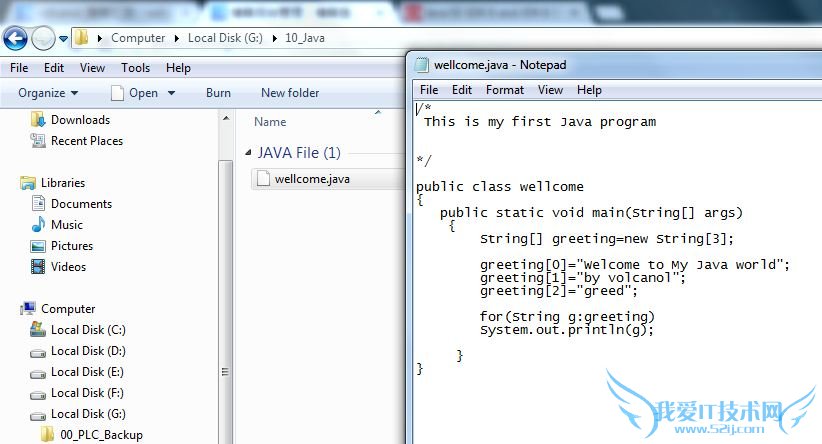Click 'This is my first Java program' text
The width and height of the screenshot is (822, 444).
point(540,122)
